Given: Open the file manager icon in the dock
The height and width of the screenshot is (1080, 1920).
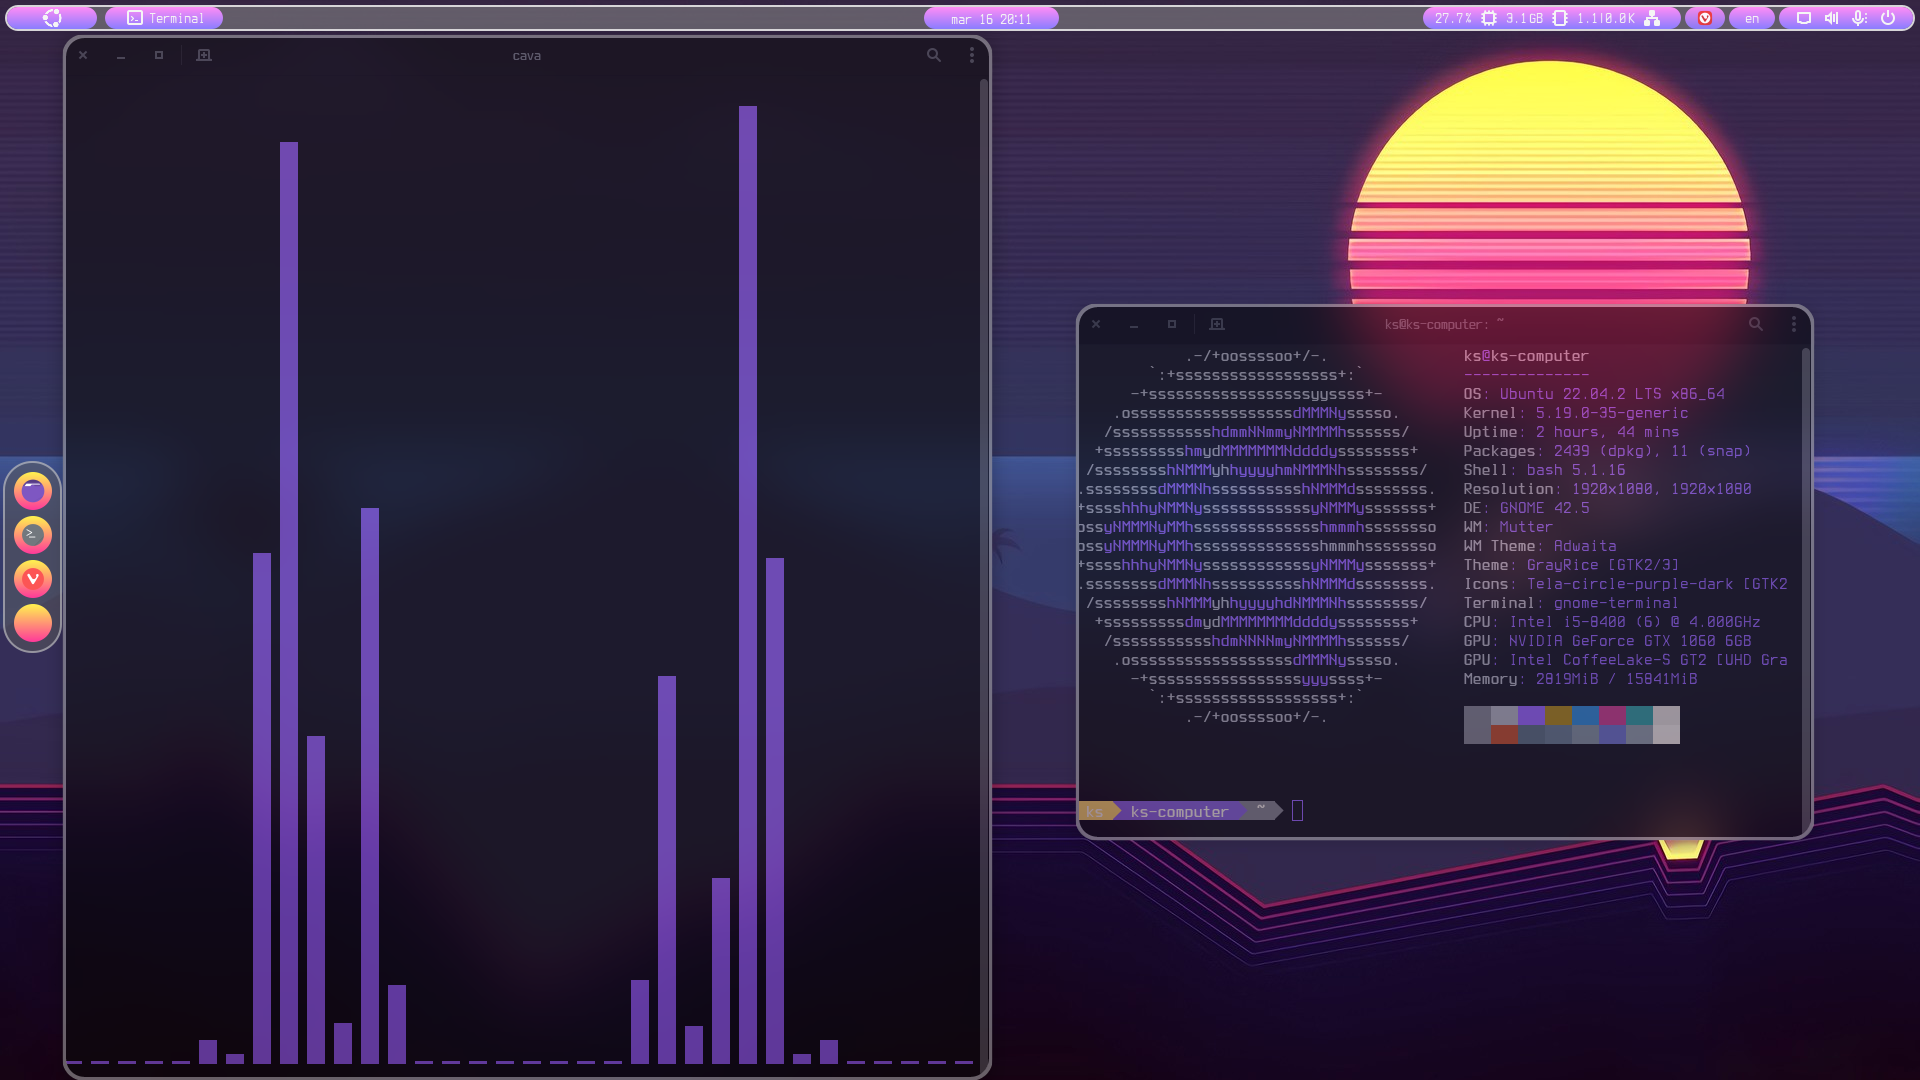Looking at the screenshot, I should (33, 491).
